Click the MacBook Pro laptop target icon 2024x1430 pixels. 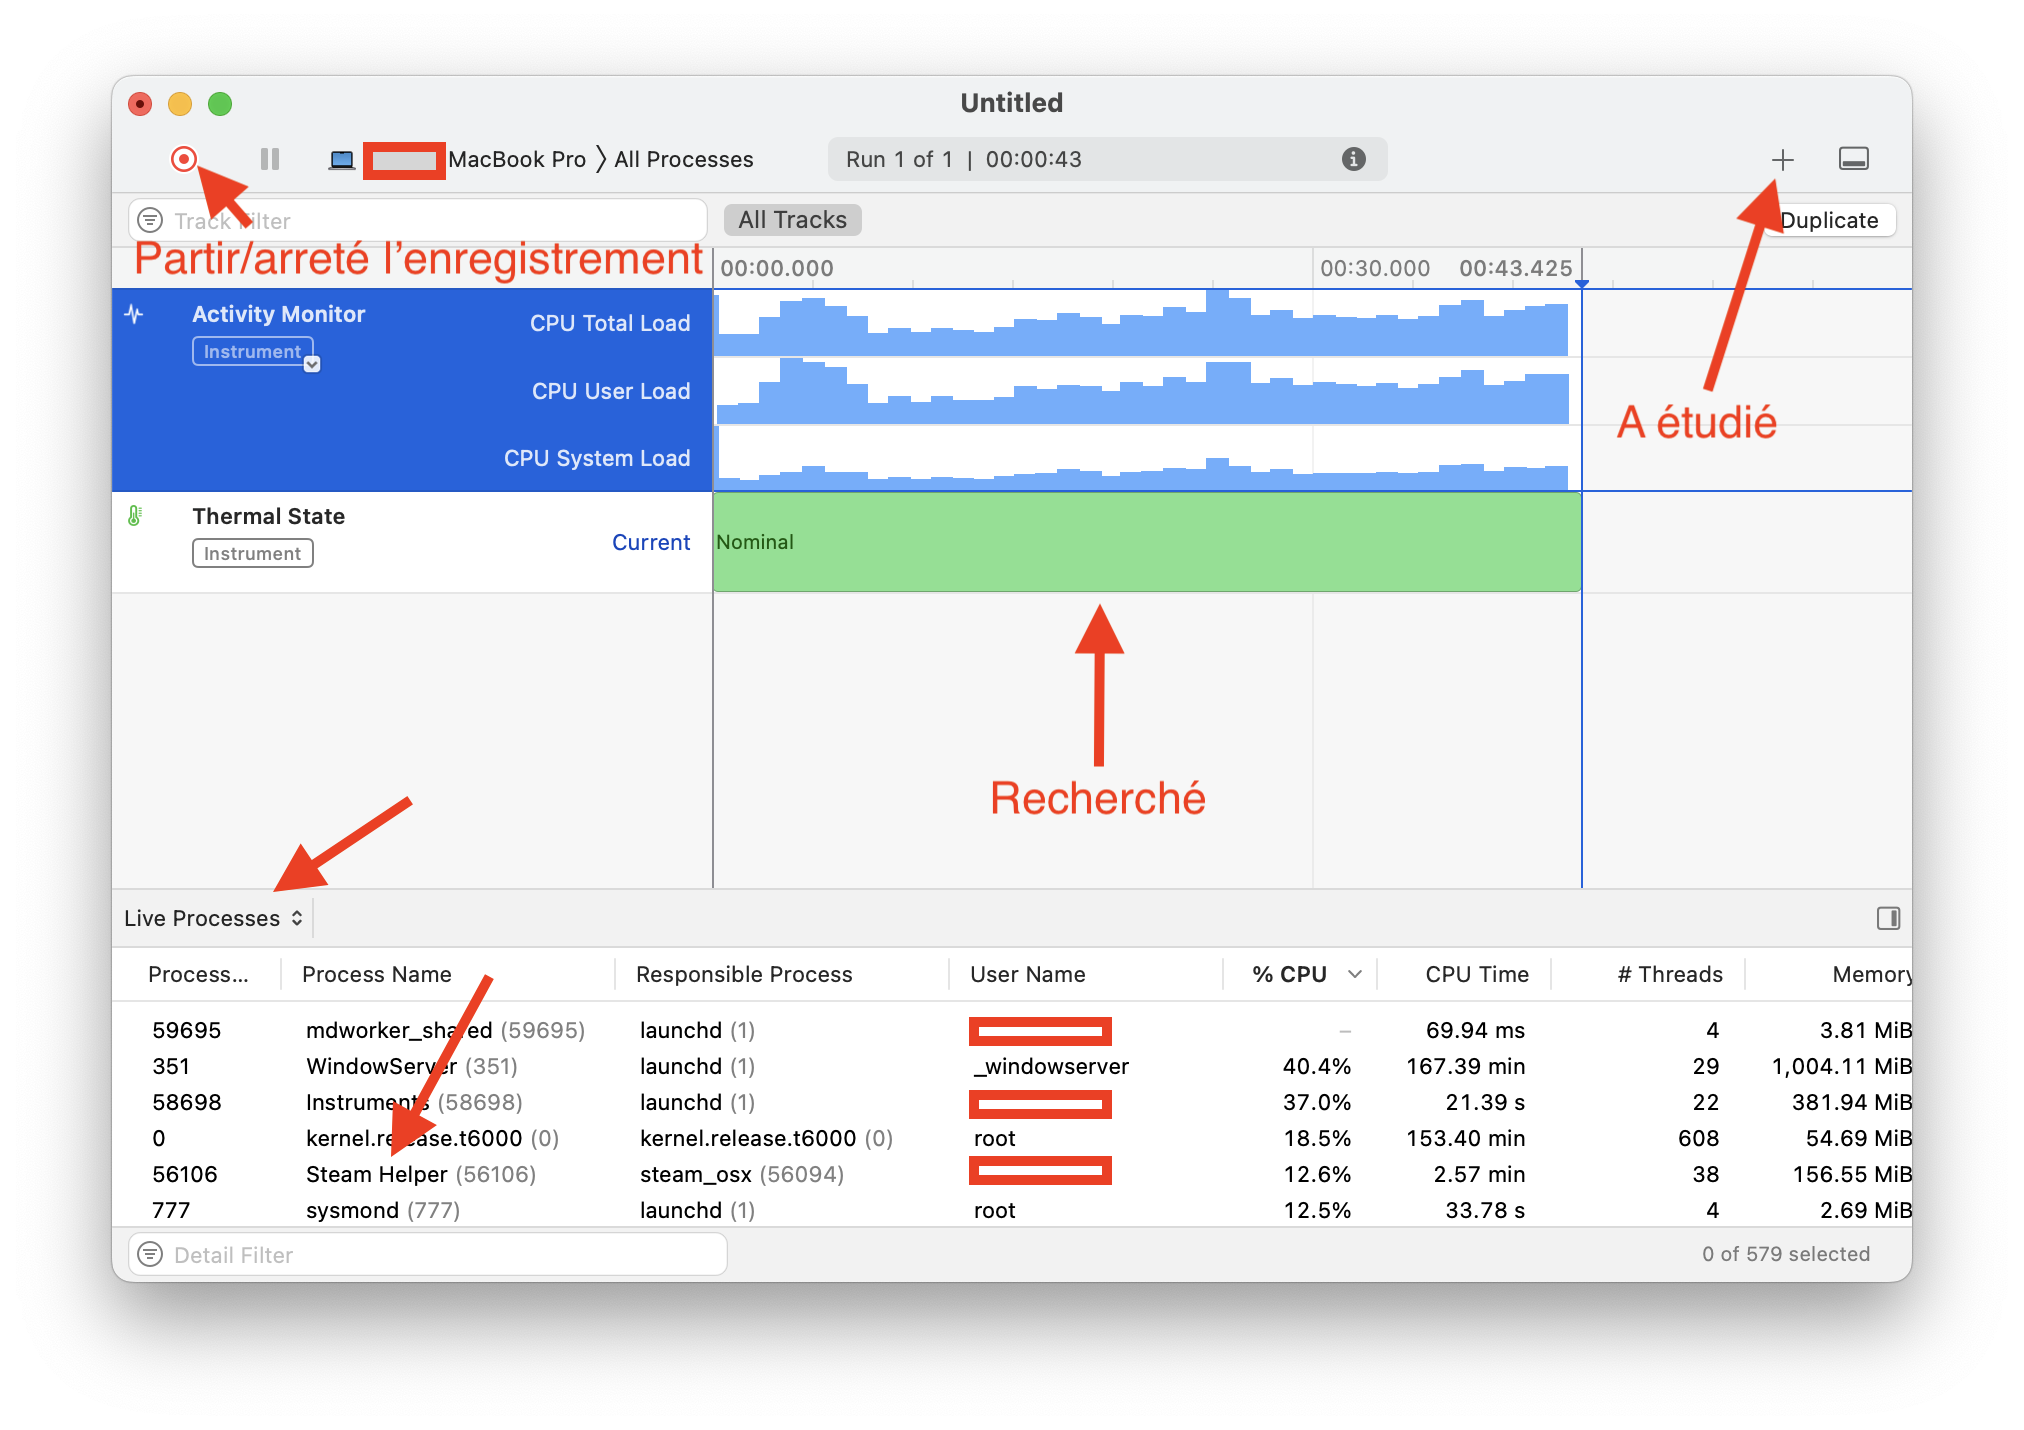coord(342,160)
